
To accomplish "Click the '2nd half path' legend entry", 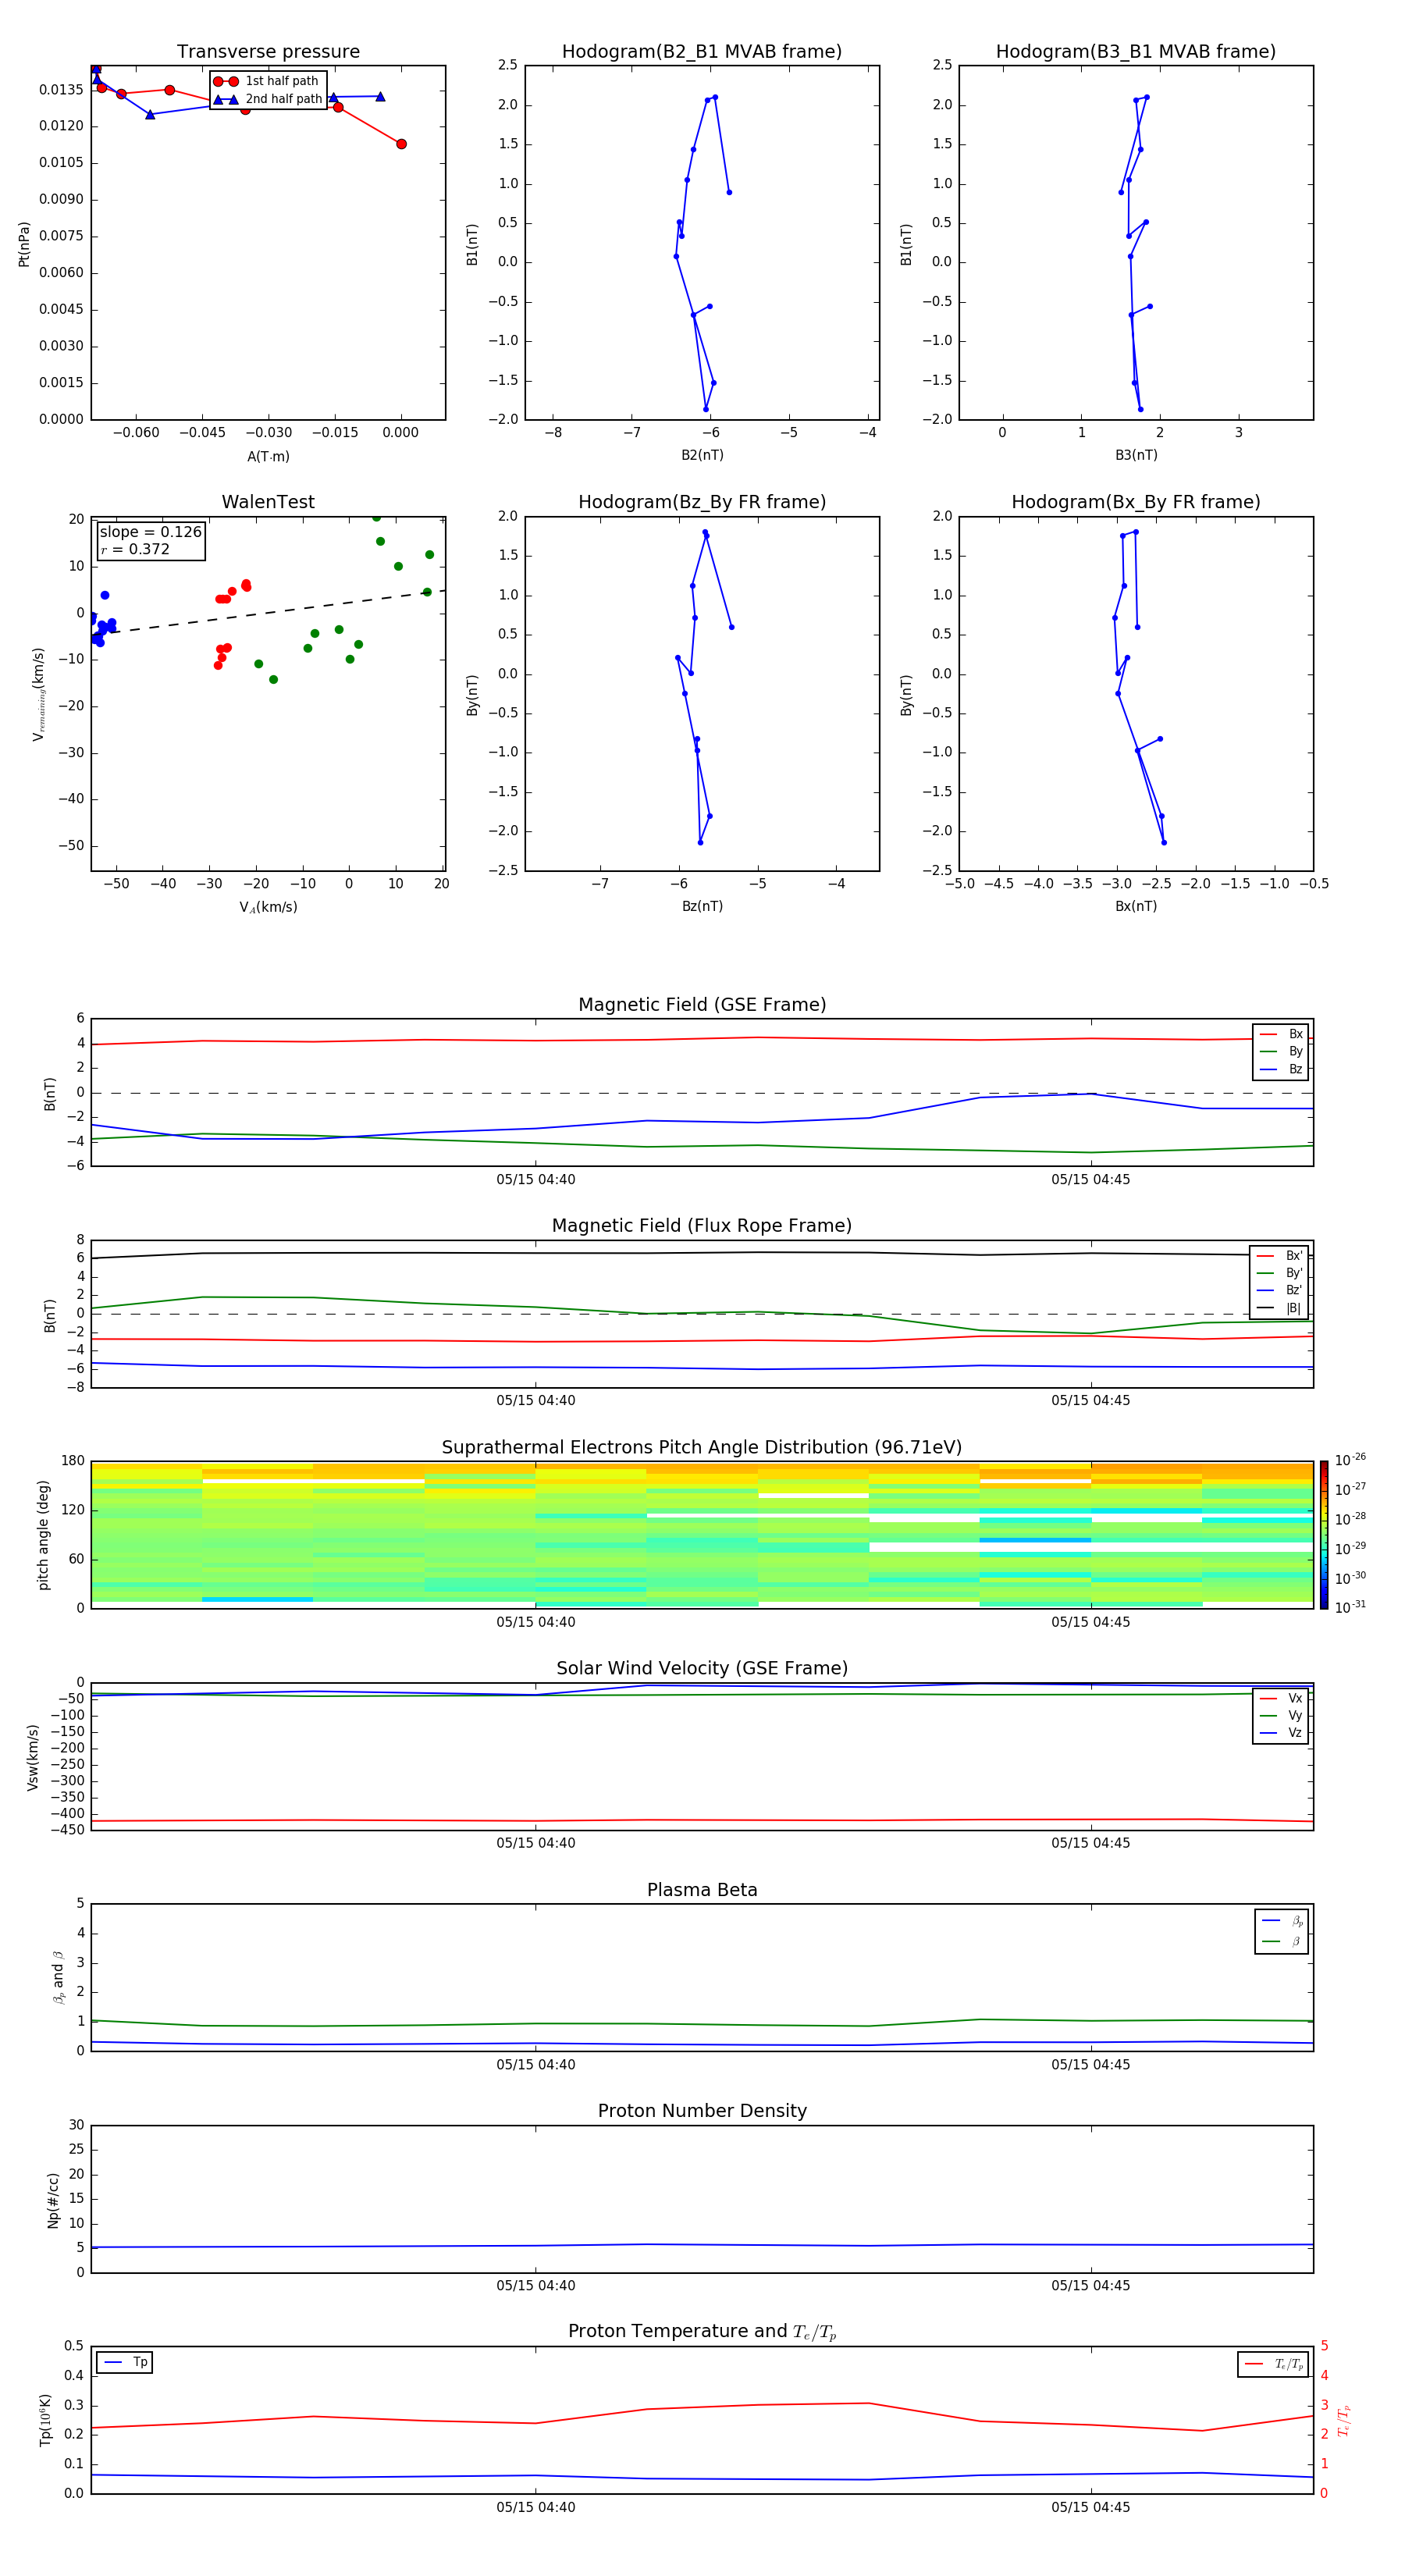I will (x=268, y=99).
